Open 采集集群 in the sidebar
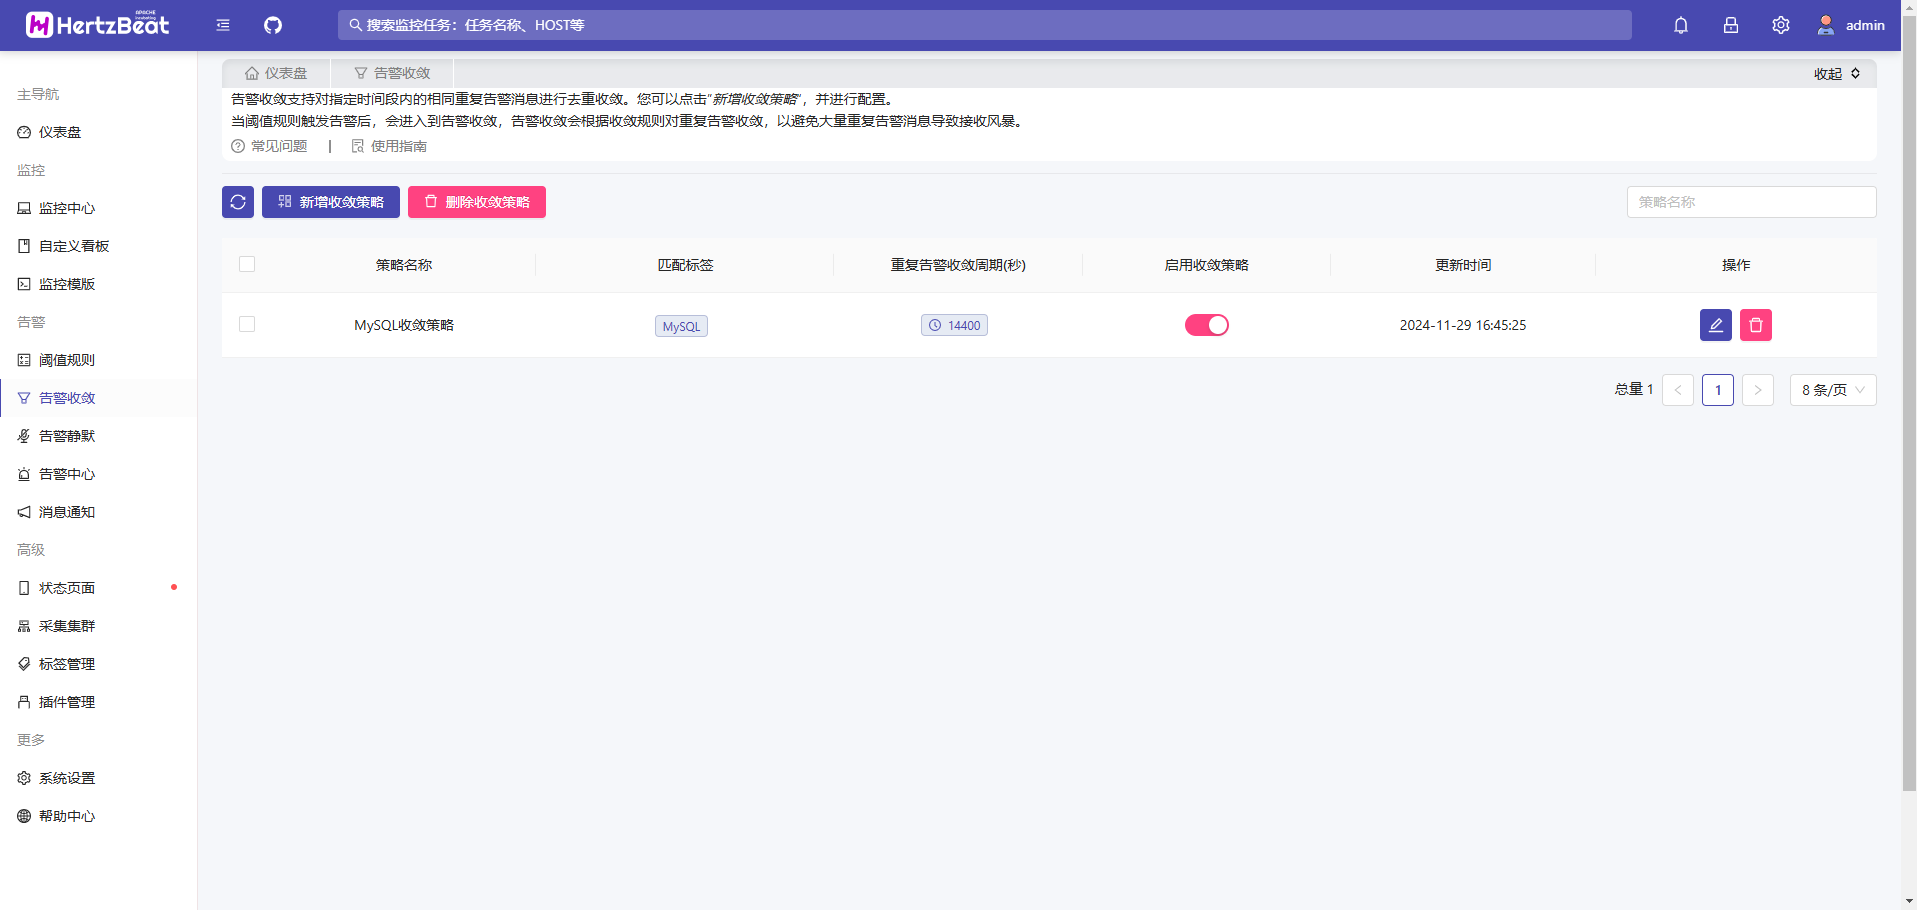 click(98, 626)
